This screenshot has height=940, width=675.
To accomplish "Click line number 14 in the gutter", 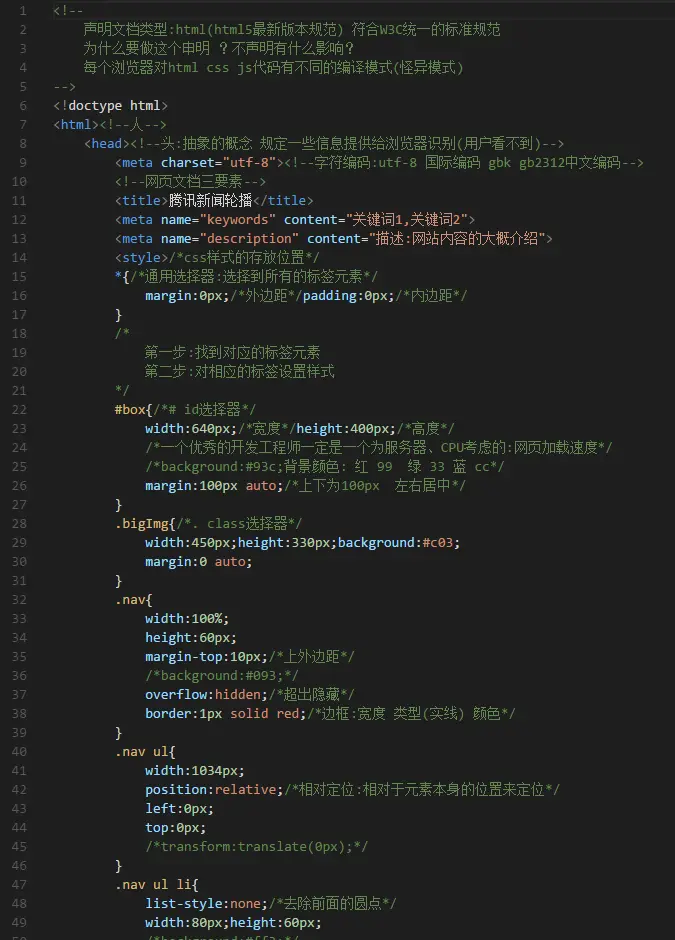I will [x=19, y=257].
